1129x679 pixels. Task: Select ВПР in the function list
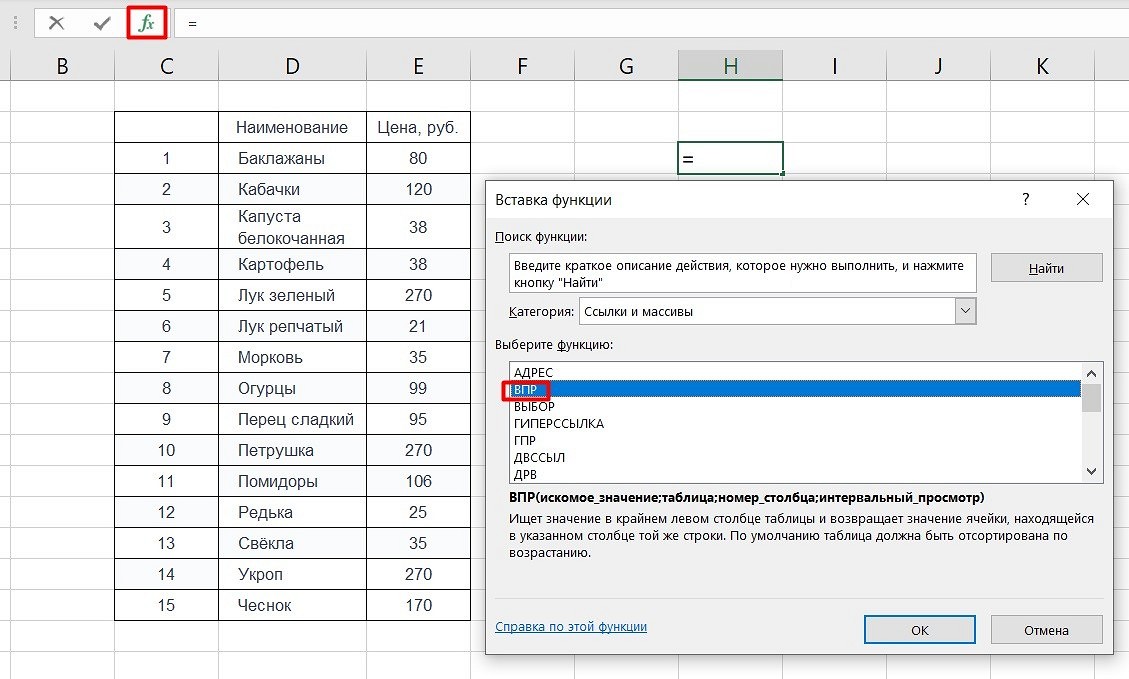click(x=796, y=390)
